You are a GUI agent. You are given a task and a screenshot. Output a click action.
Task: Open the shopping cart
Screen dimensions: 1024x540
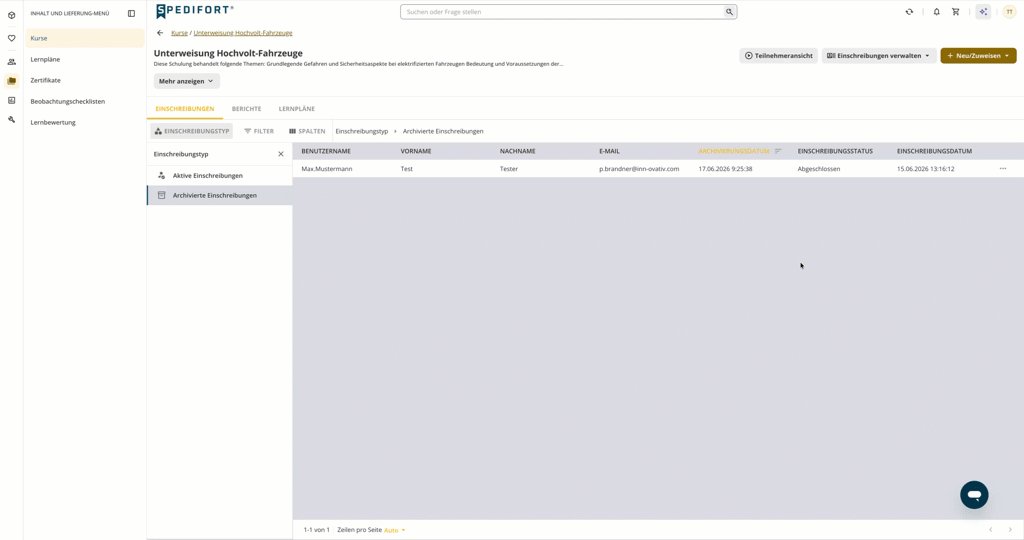pos(955,12)
